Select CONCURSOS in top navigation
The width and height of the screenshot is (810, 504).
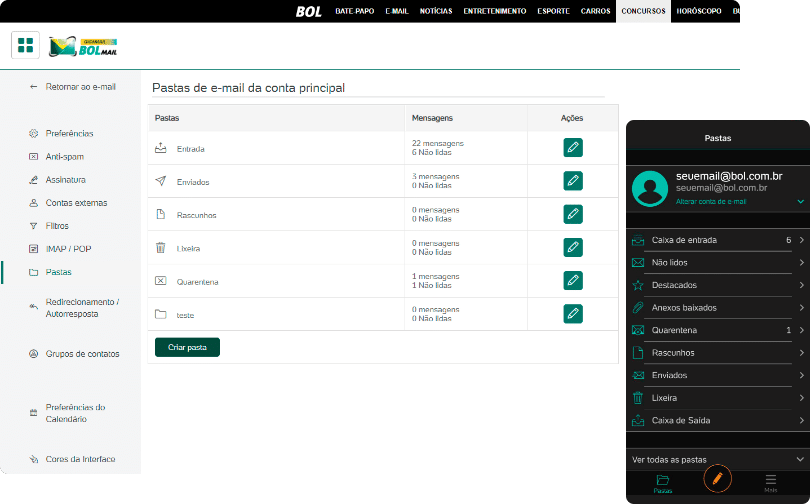pyautogui.click(x=644, y=11)
